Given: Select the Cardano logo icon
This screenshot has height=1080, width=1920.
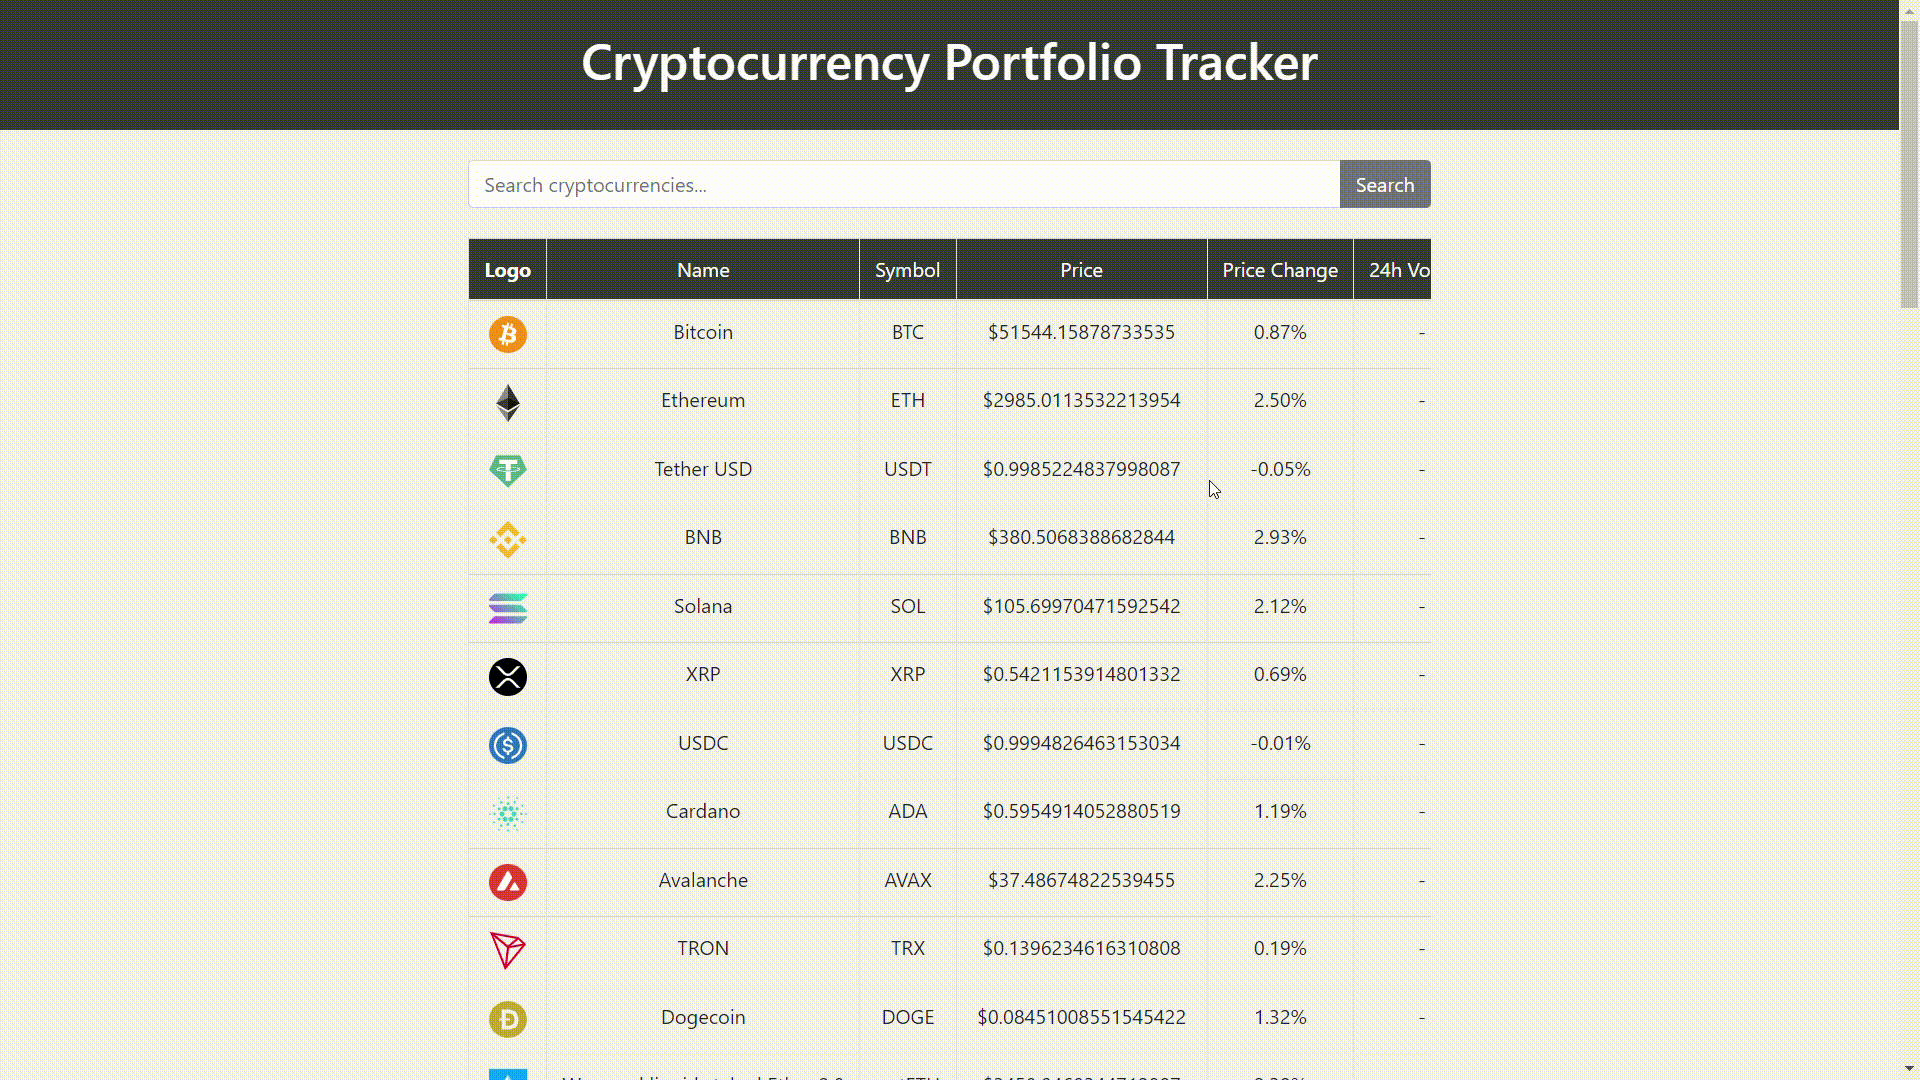Looking at the screenshot, I should point(507,814).
